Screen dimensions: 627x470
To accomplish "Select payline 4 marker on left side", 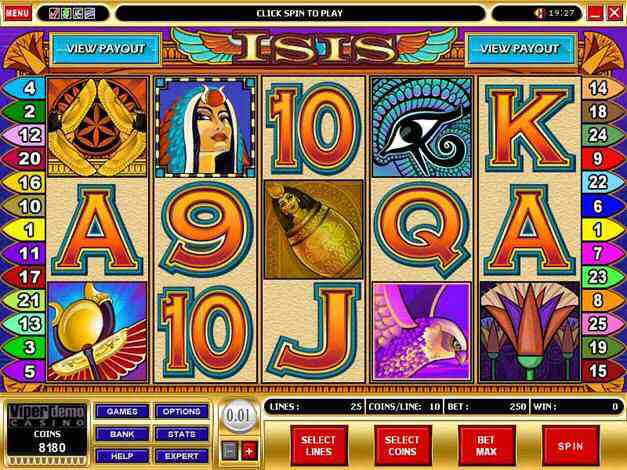I will 25,88.
